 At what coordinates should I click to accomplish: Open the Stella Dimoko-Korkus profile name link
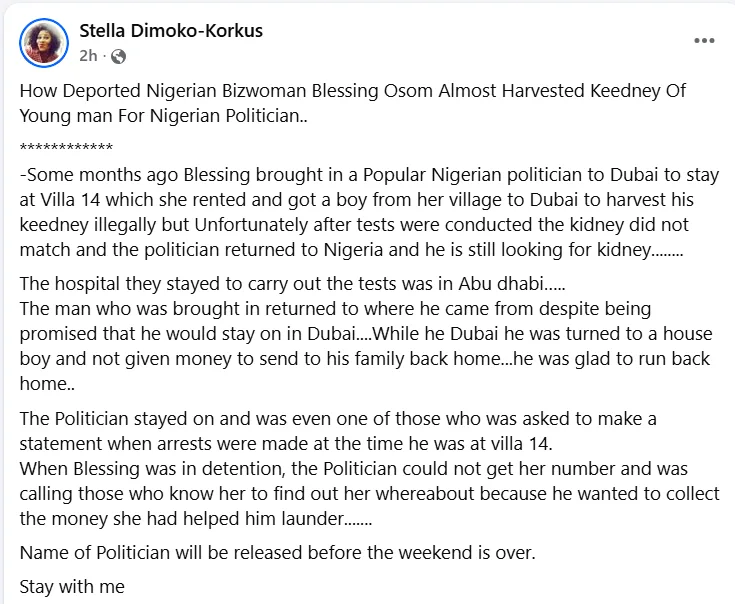170,30
